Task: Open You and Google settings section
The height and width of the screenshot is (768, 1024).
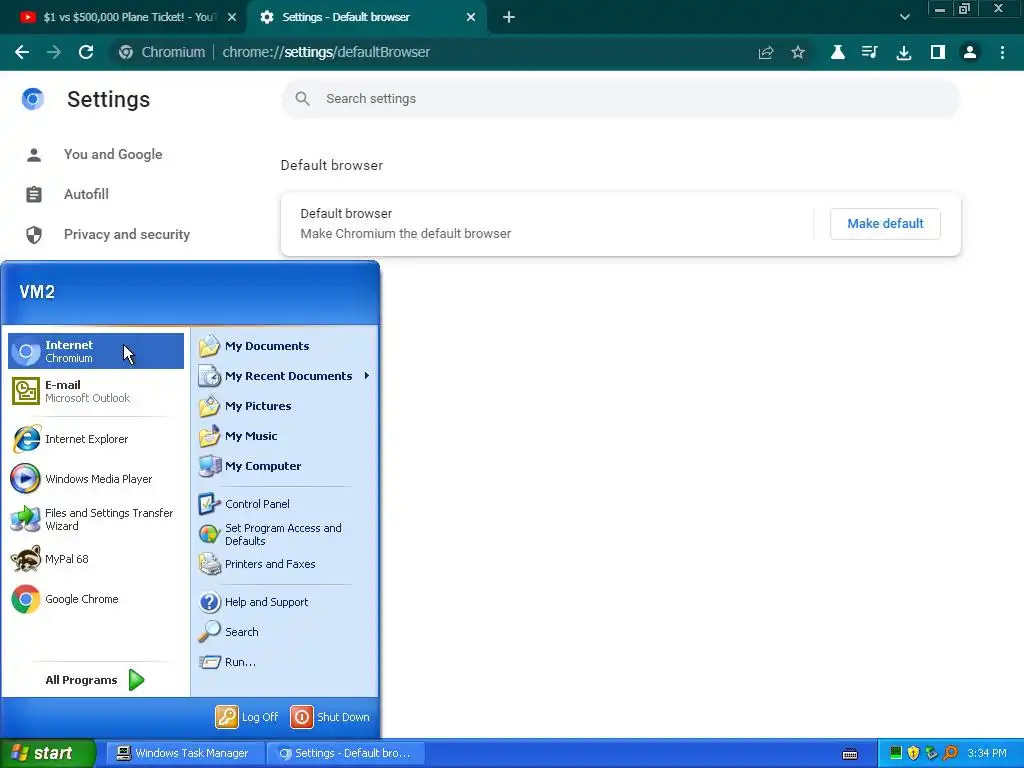Action: tap(112, 155)
